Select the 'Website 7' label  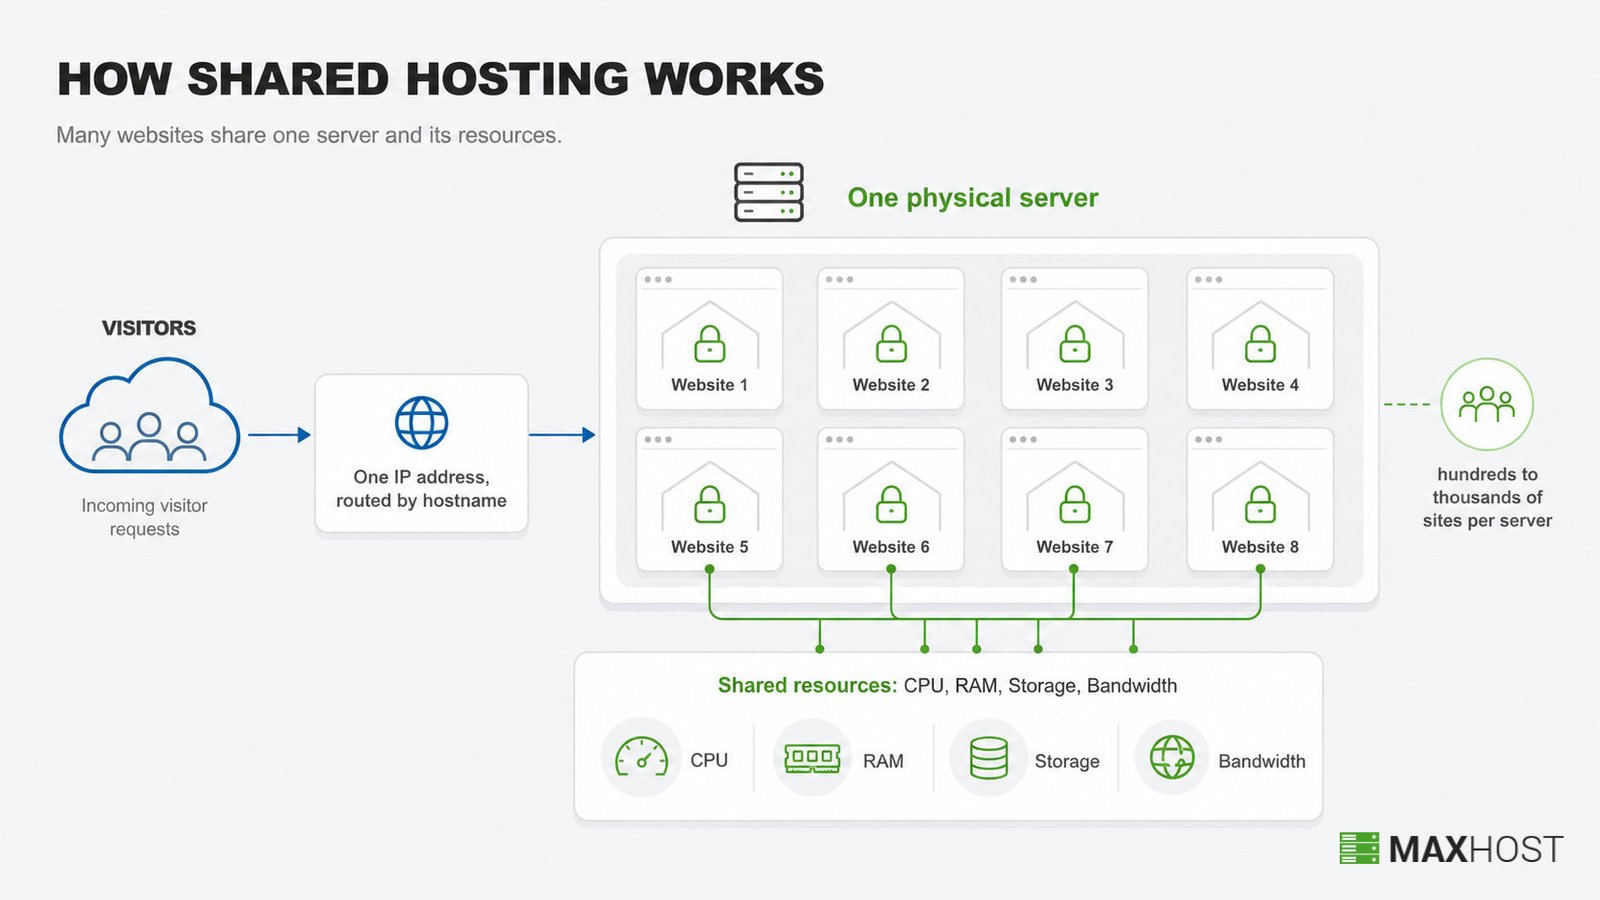[1075, 547]
